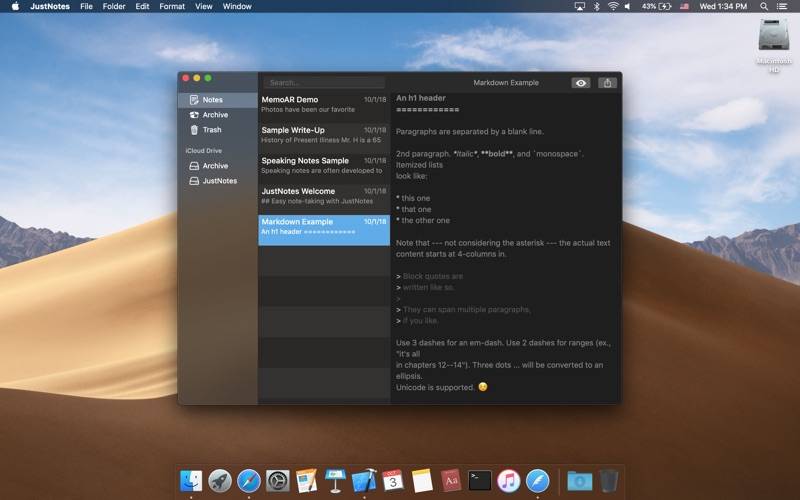Open the iCloud Drive Archive folder
The image size is (800, 500).
pyautogui.click(x=218, y=166)
